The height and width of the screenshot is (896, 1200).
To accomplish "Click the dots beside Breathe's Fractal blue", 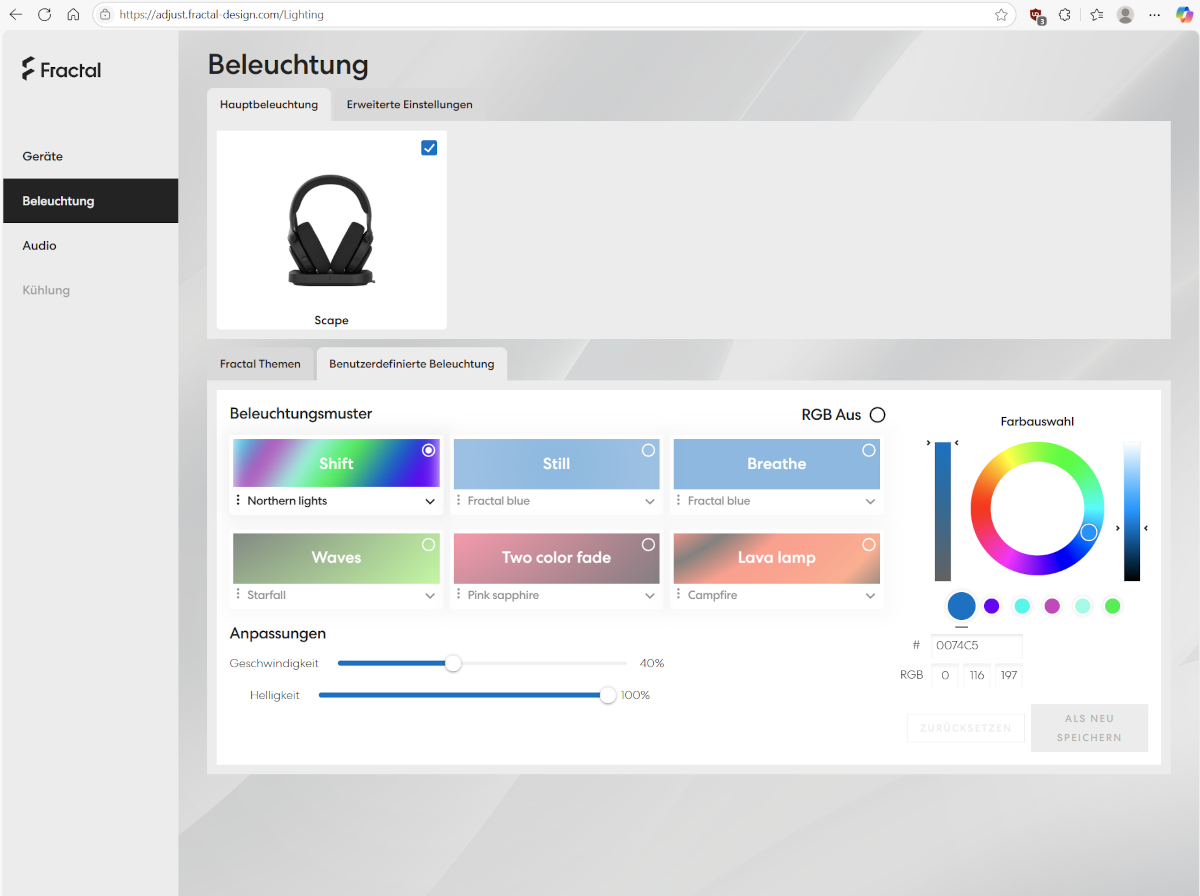I will click(x=678, y=500).
